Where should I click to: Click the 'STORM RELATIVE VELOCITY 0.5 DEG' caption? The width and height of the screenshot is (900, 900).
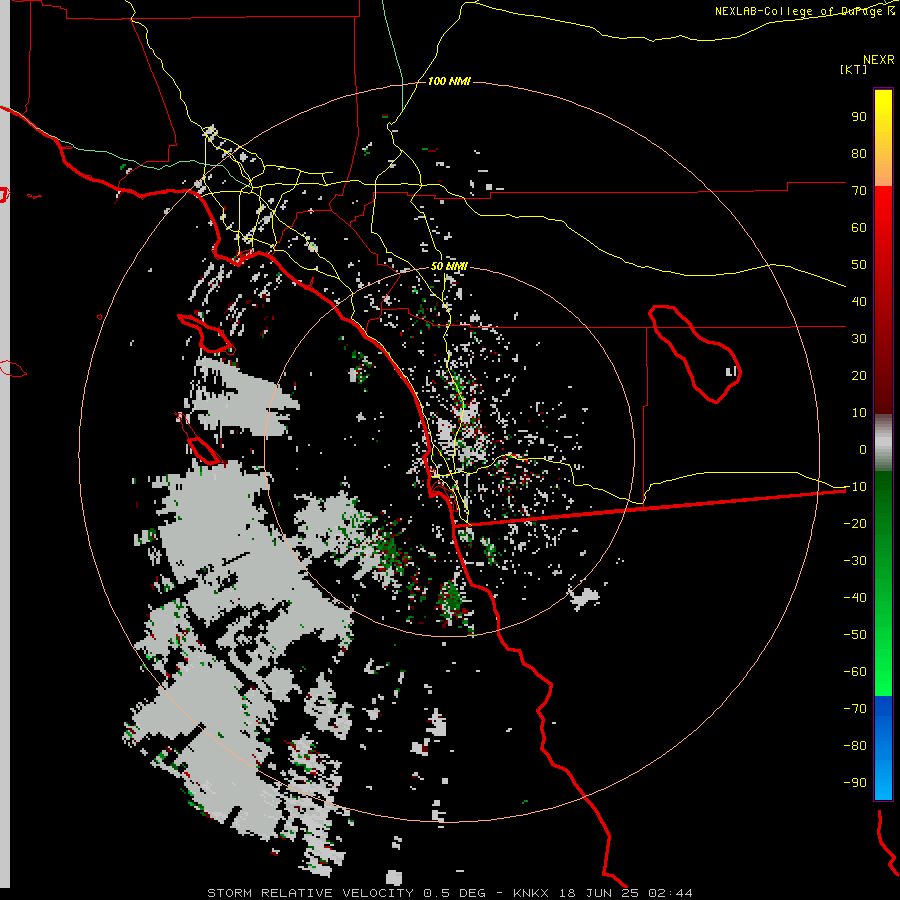pos(346,893)
